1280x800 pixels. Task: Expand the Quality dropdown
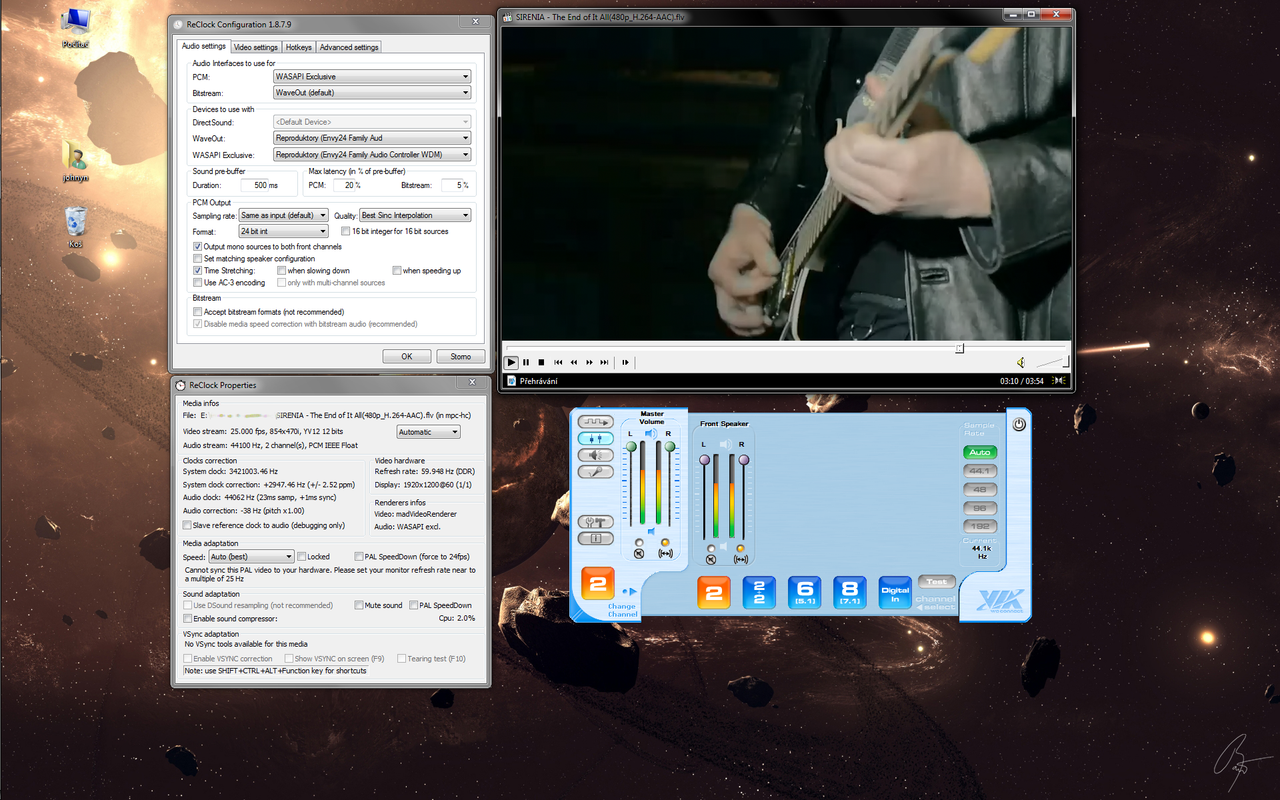point(415,215)
